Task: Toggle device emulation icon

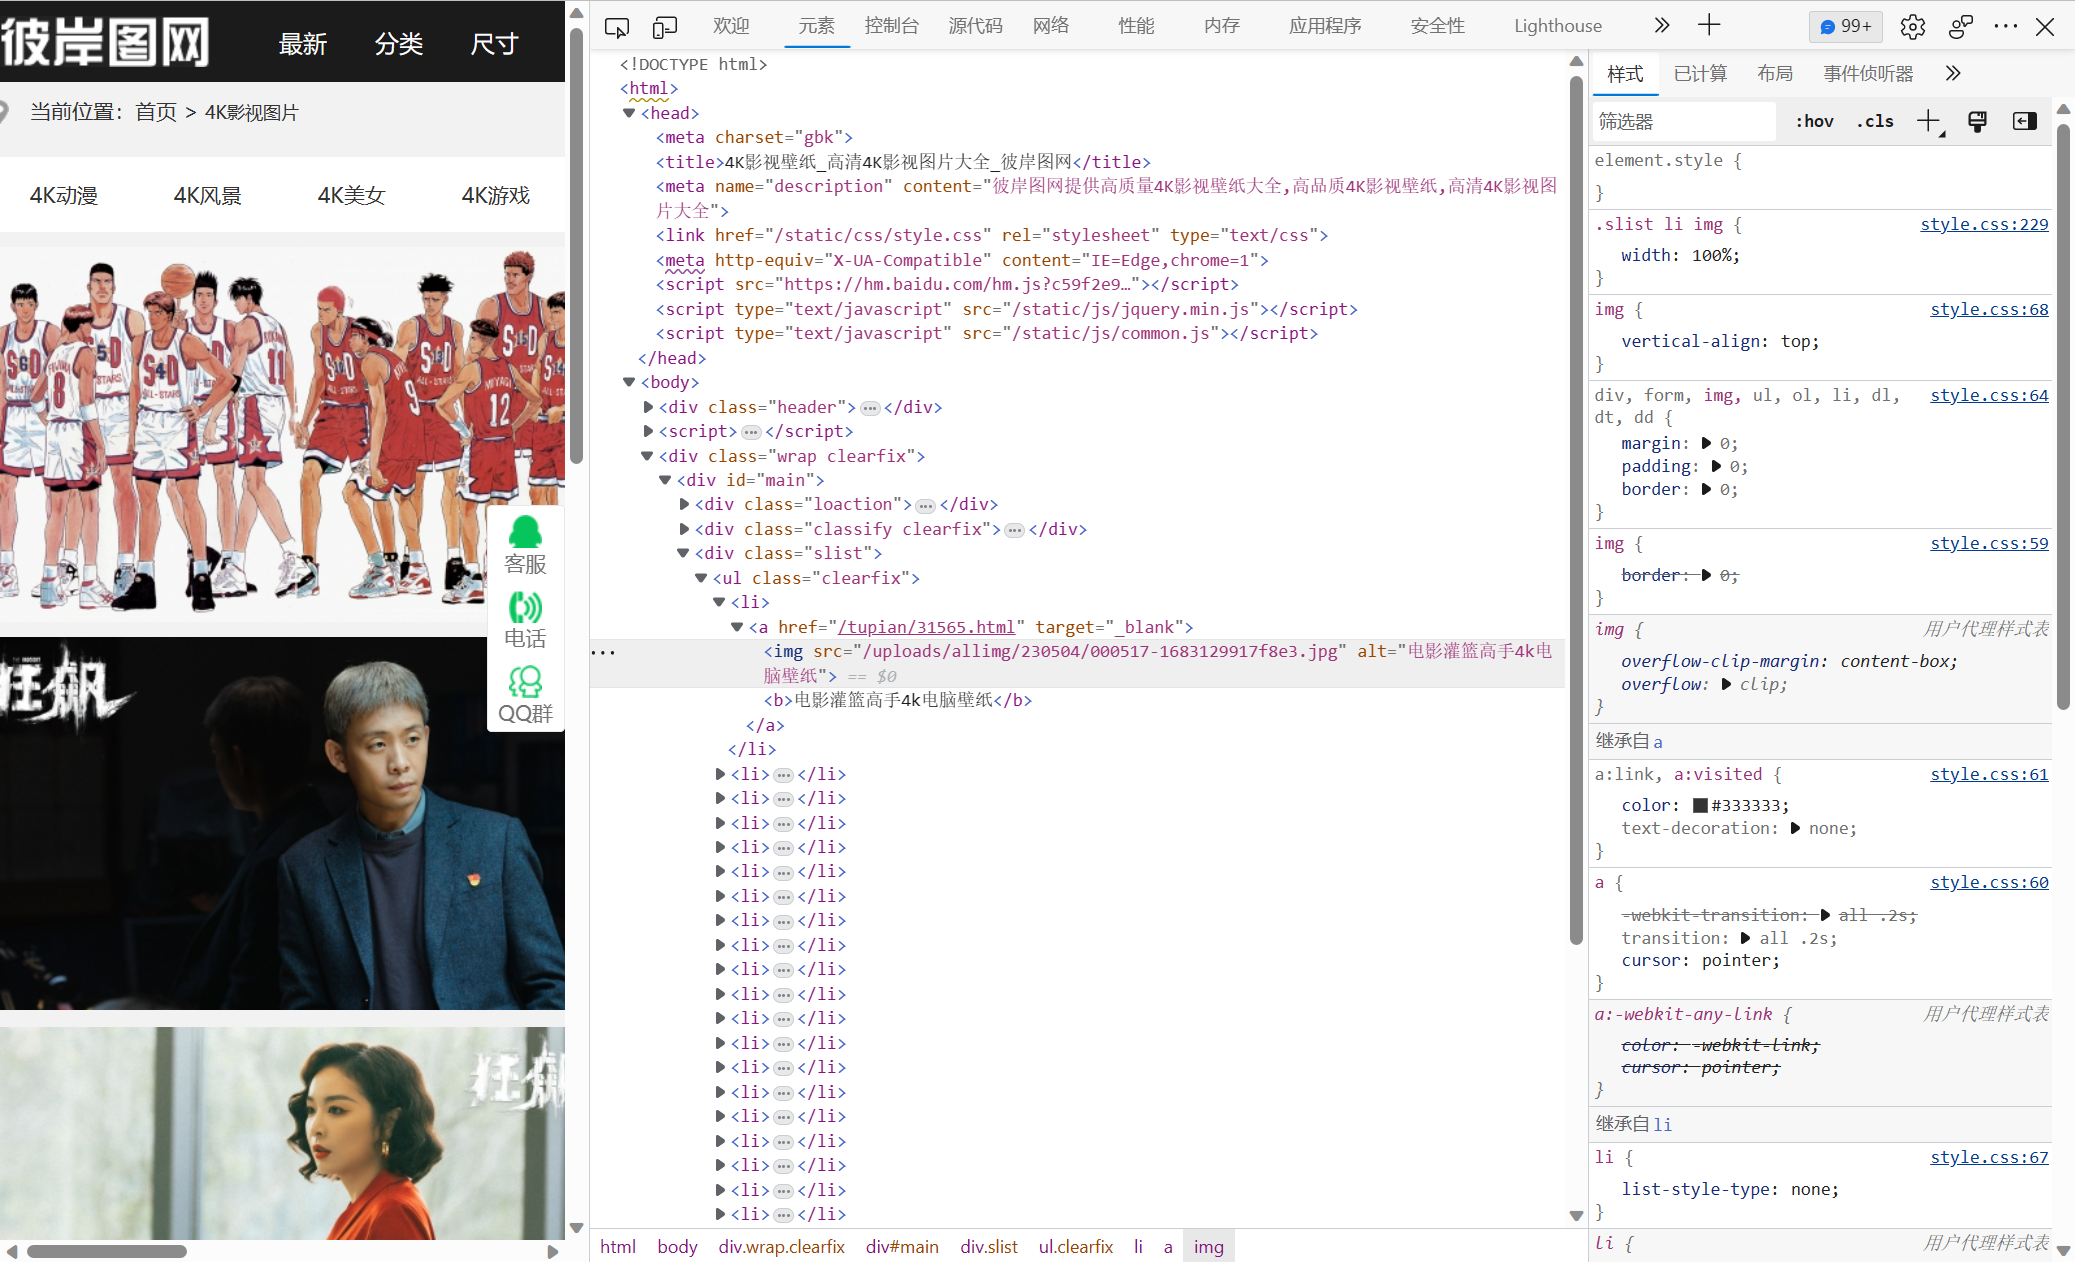Action: [664, 27]
